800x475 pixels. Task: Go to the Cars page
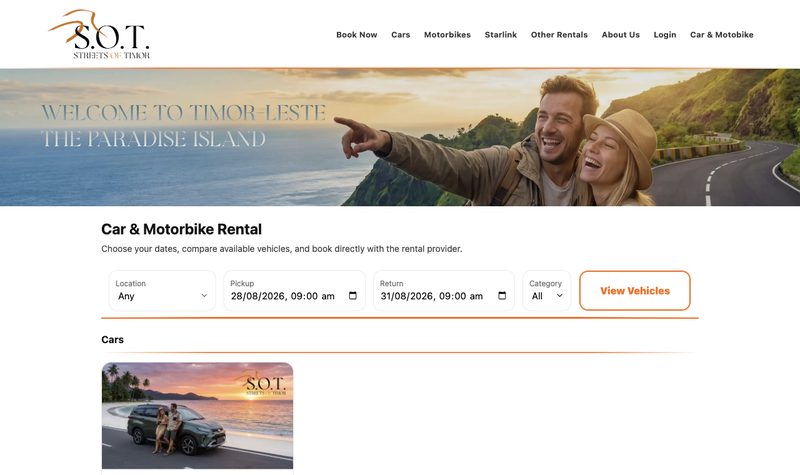(x=401, y=35)
